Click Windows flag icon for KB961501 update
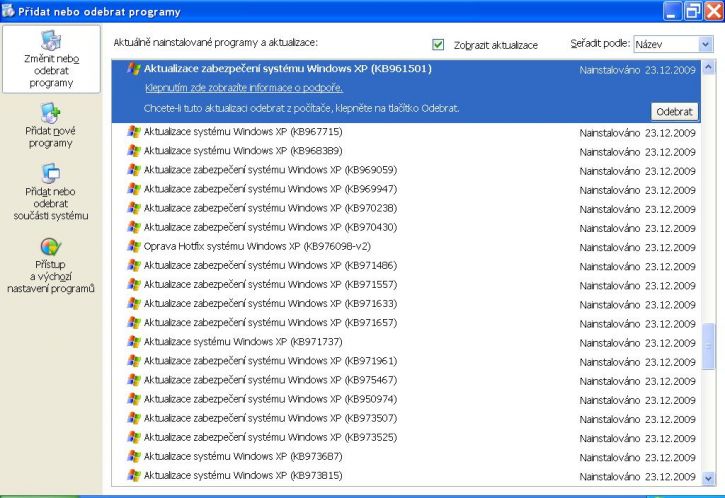 point(134,69)
